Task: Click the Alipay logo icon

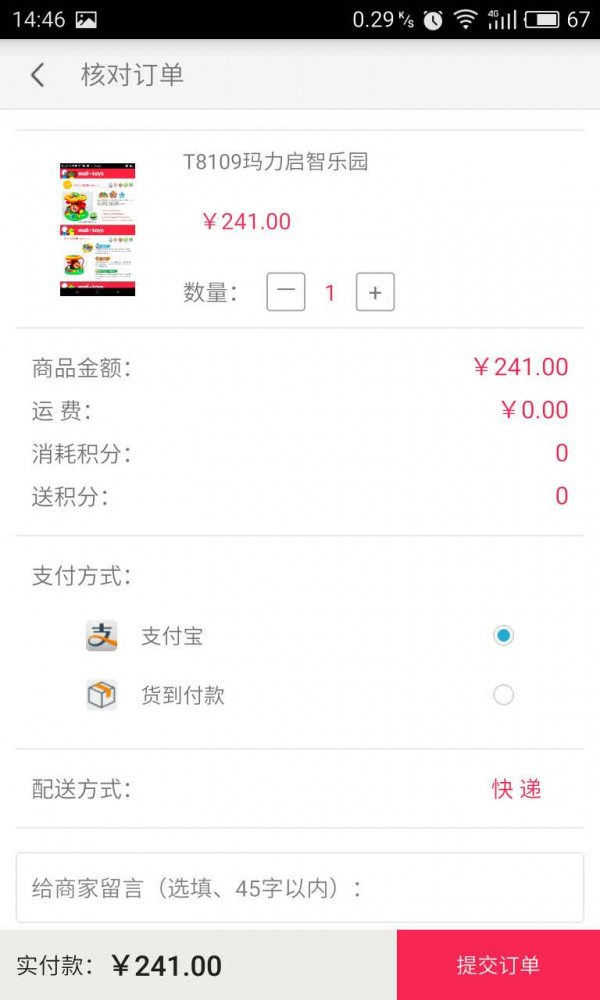Action: coord(101,636)
